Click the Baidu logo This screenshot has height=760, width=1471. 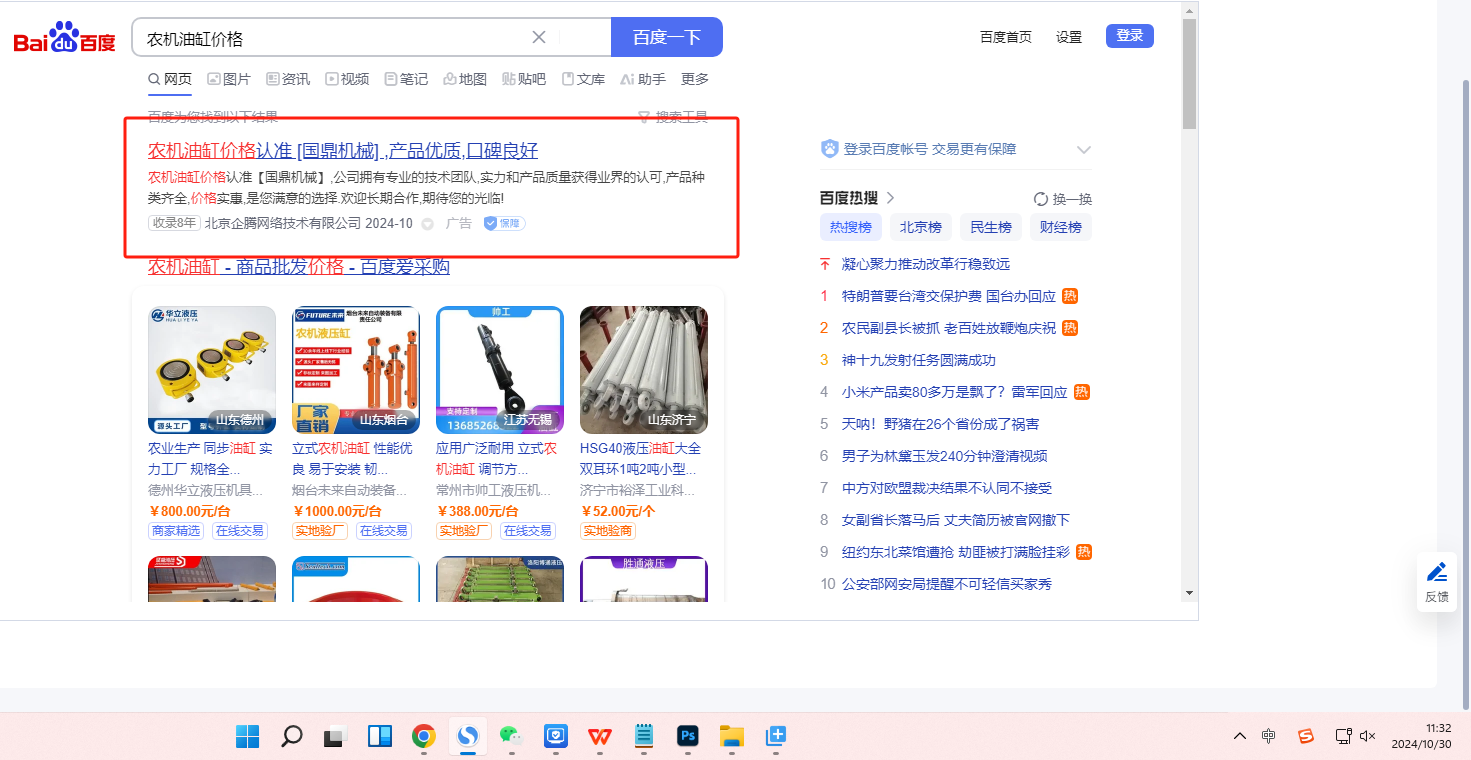click(64, 38)
